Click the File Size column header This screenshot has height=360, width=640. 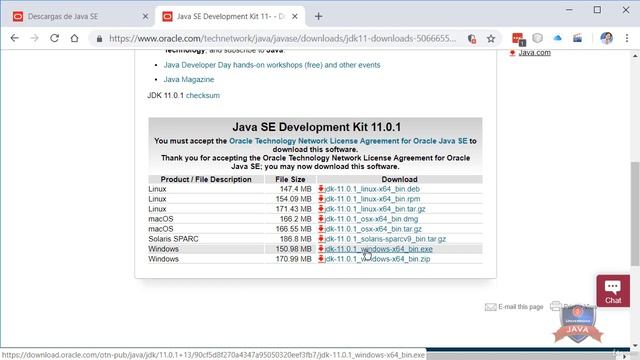[x=290, y=179]
